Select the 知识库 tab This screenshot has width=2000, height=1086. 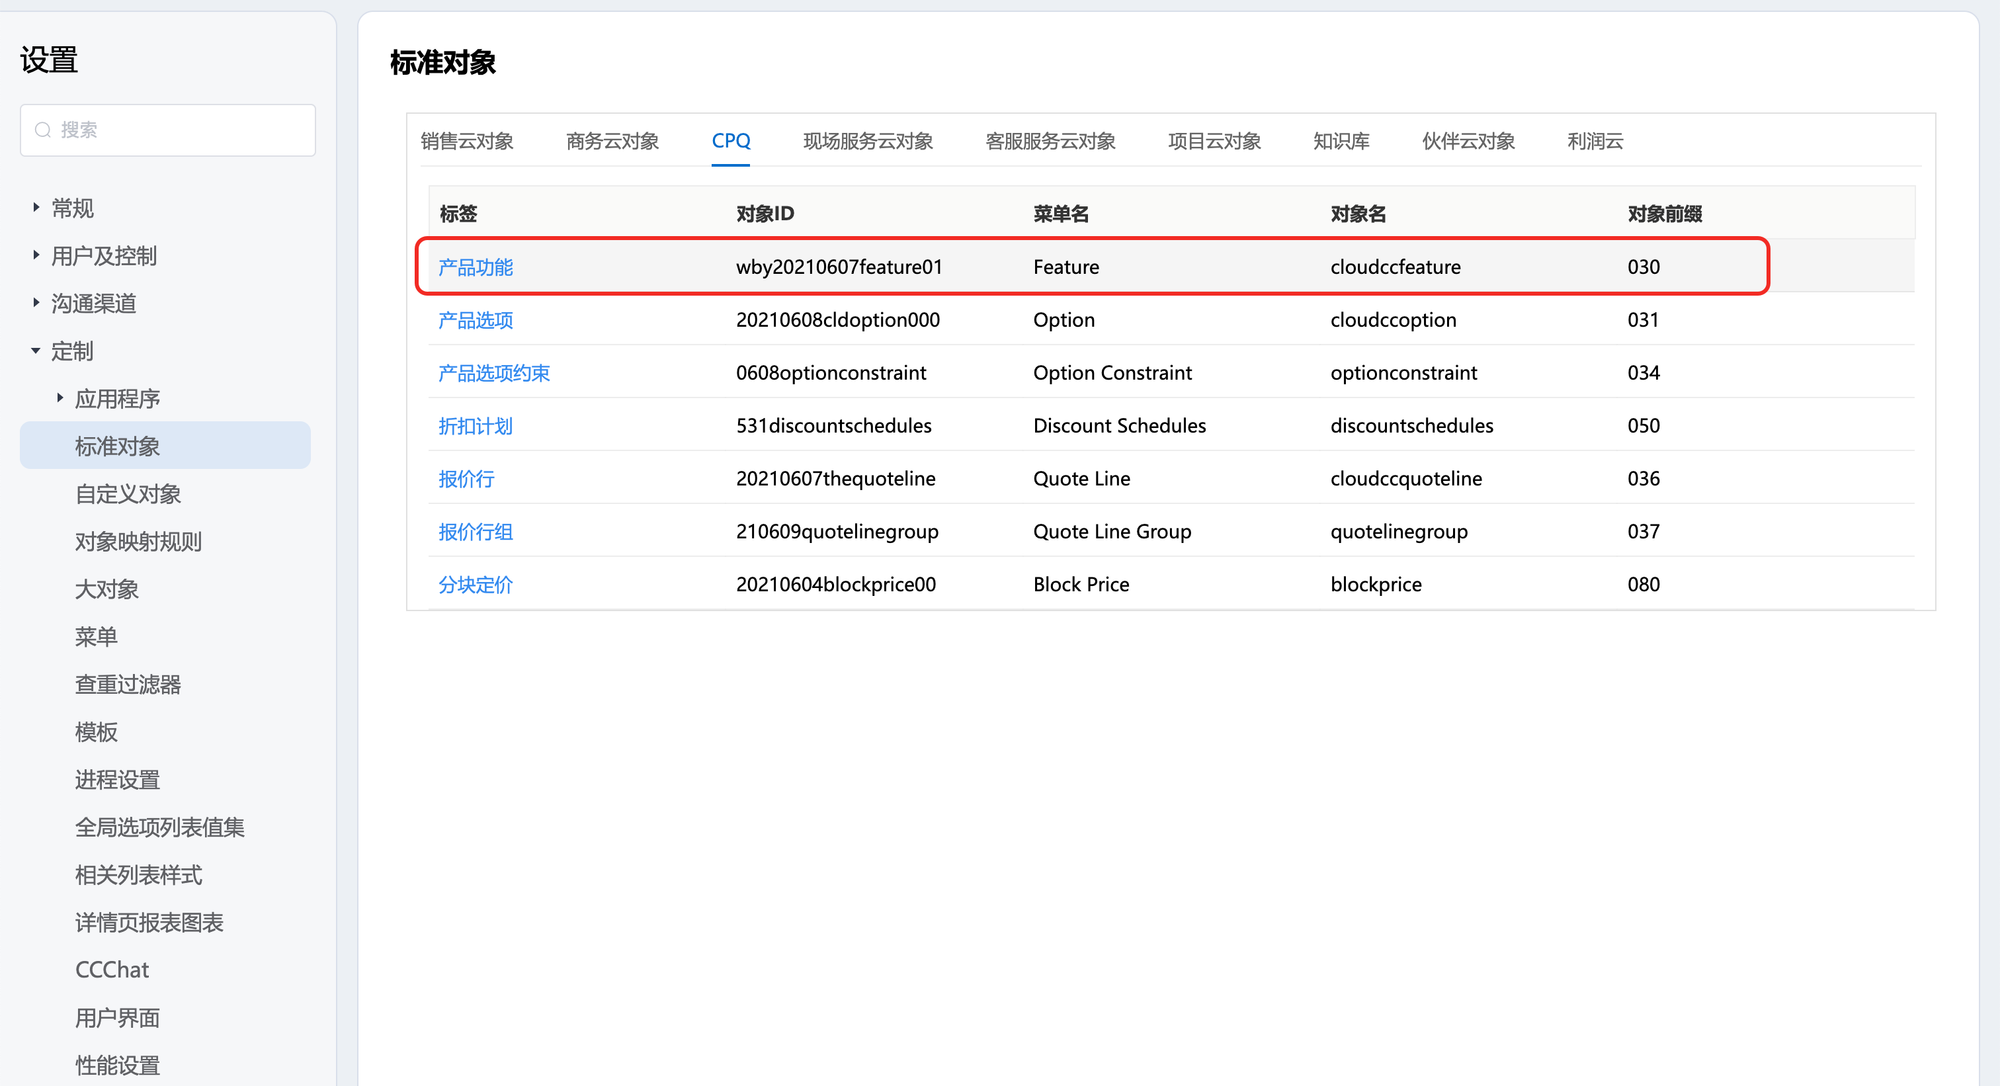(x=1341, y=141)
